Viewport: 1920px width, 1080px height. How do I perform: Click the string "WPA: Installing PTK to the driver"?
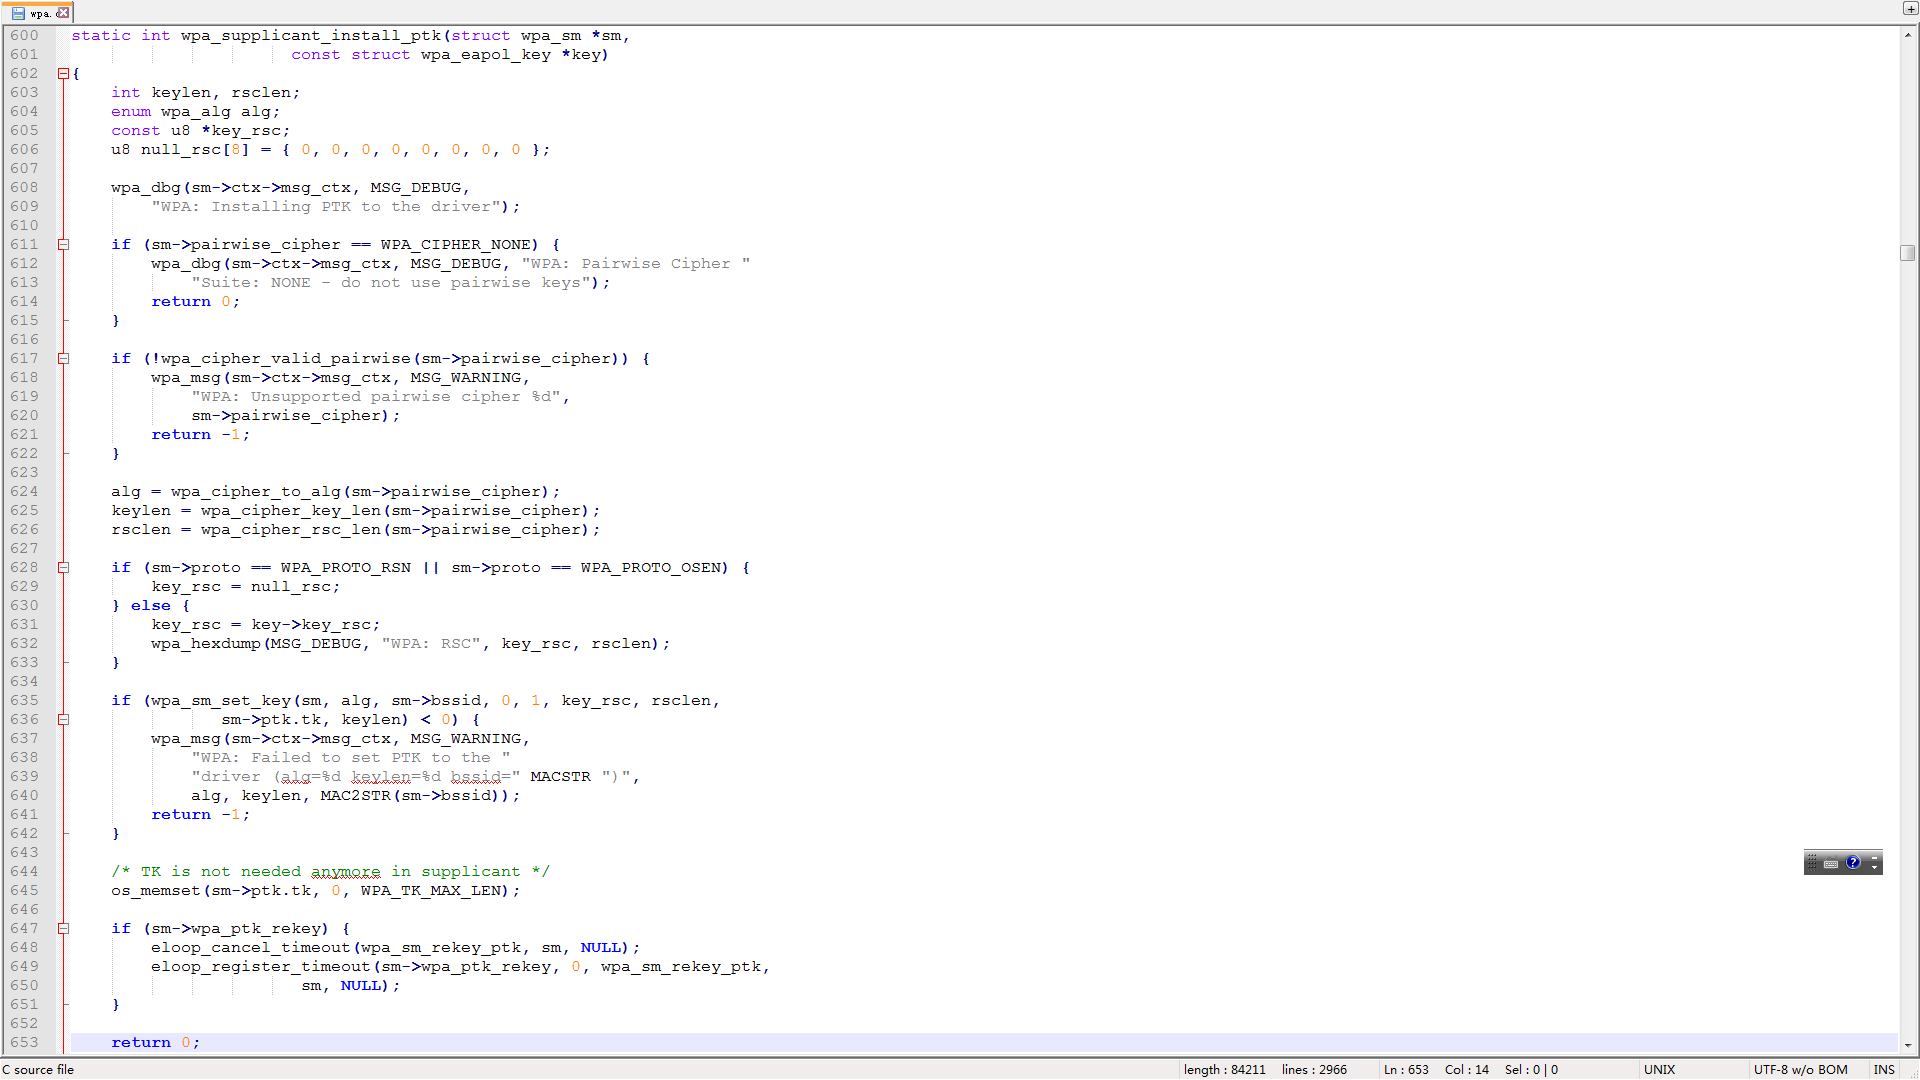tap(326, 207)
